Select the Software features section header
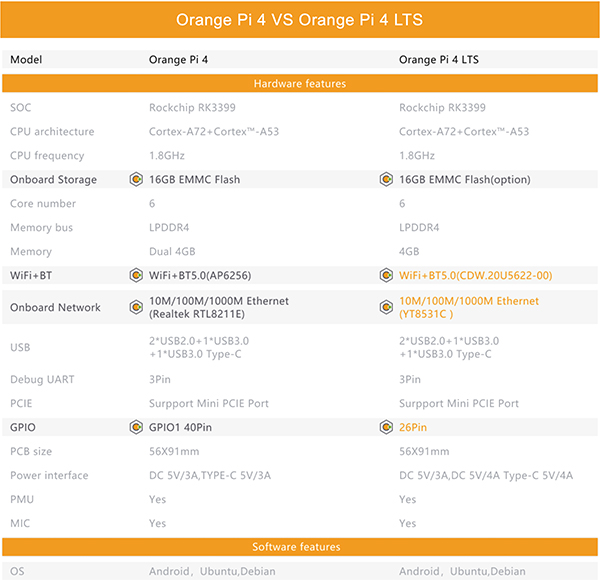Screen dimensions: 600x580 pos(300,547)
